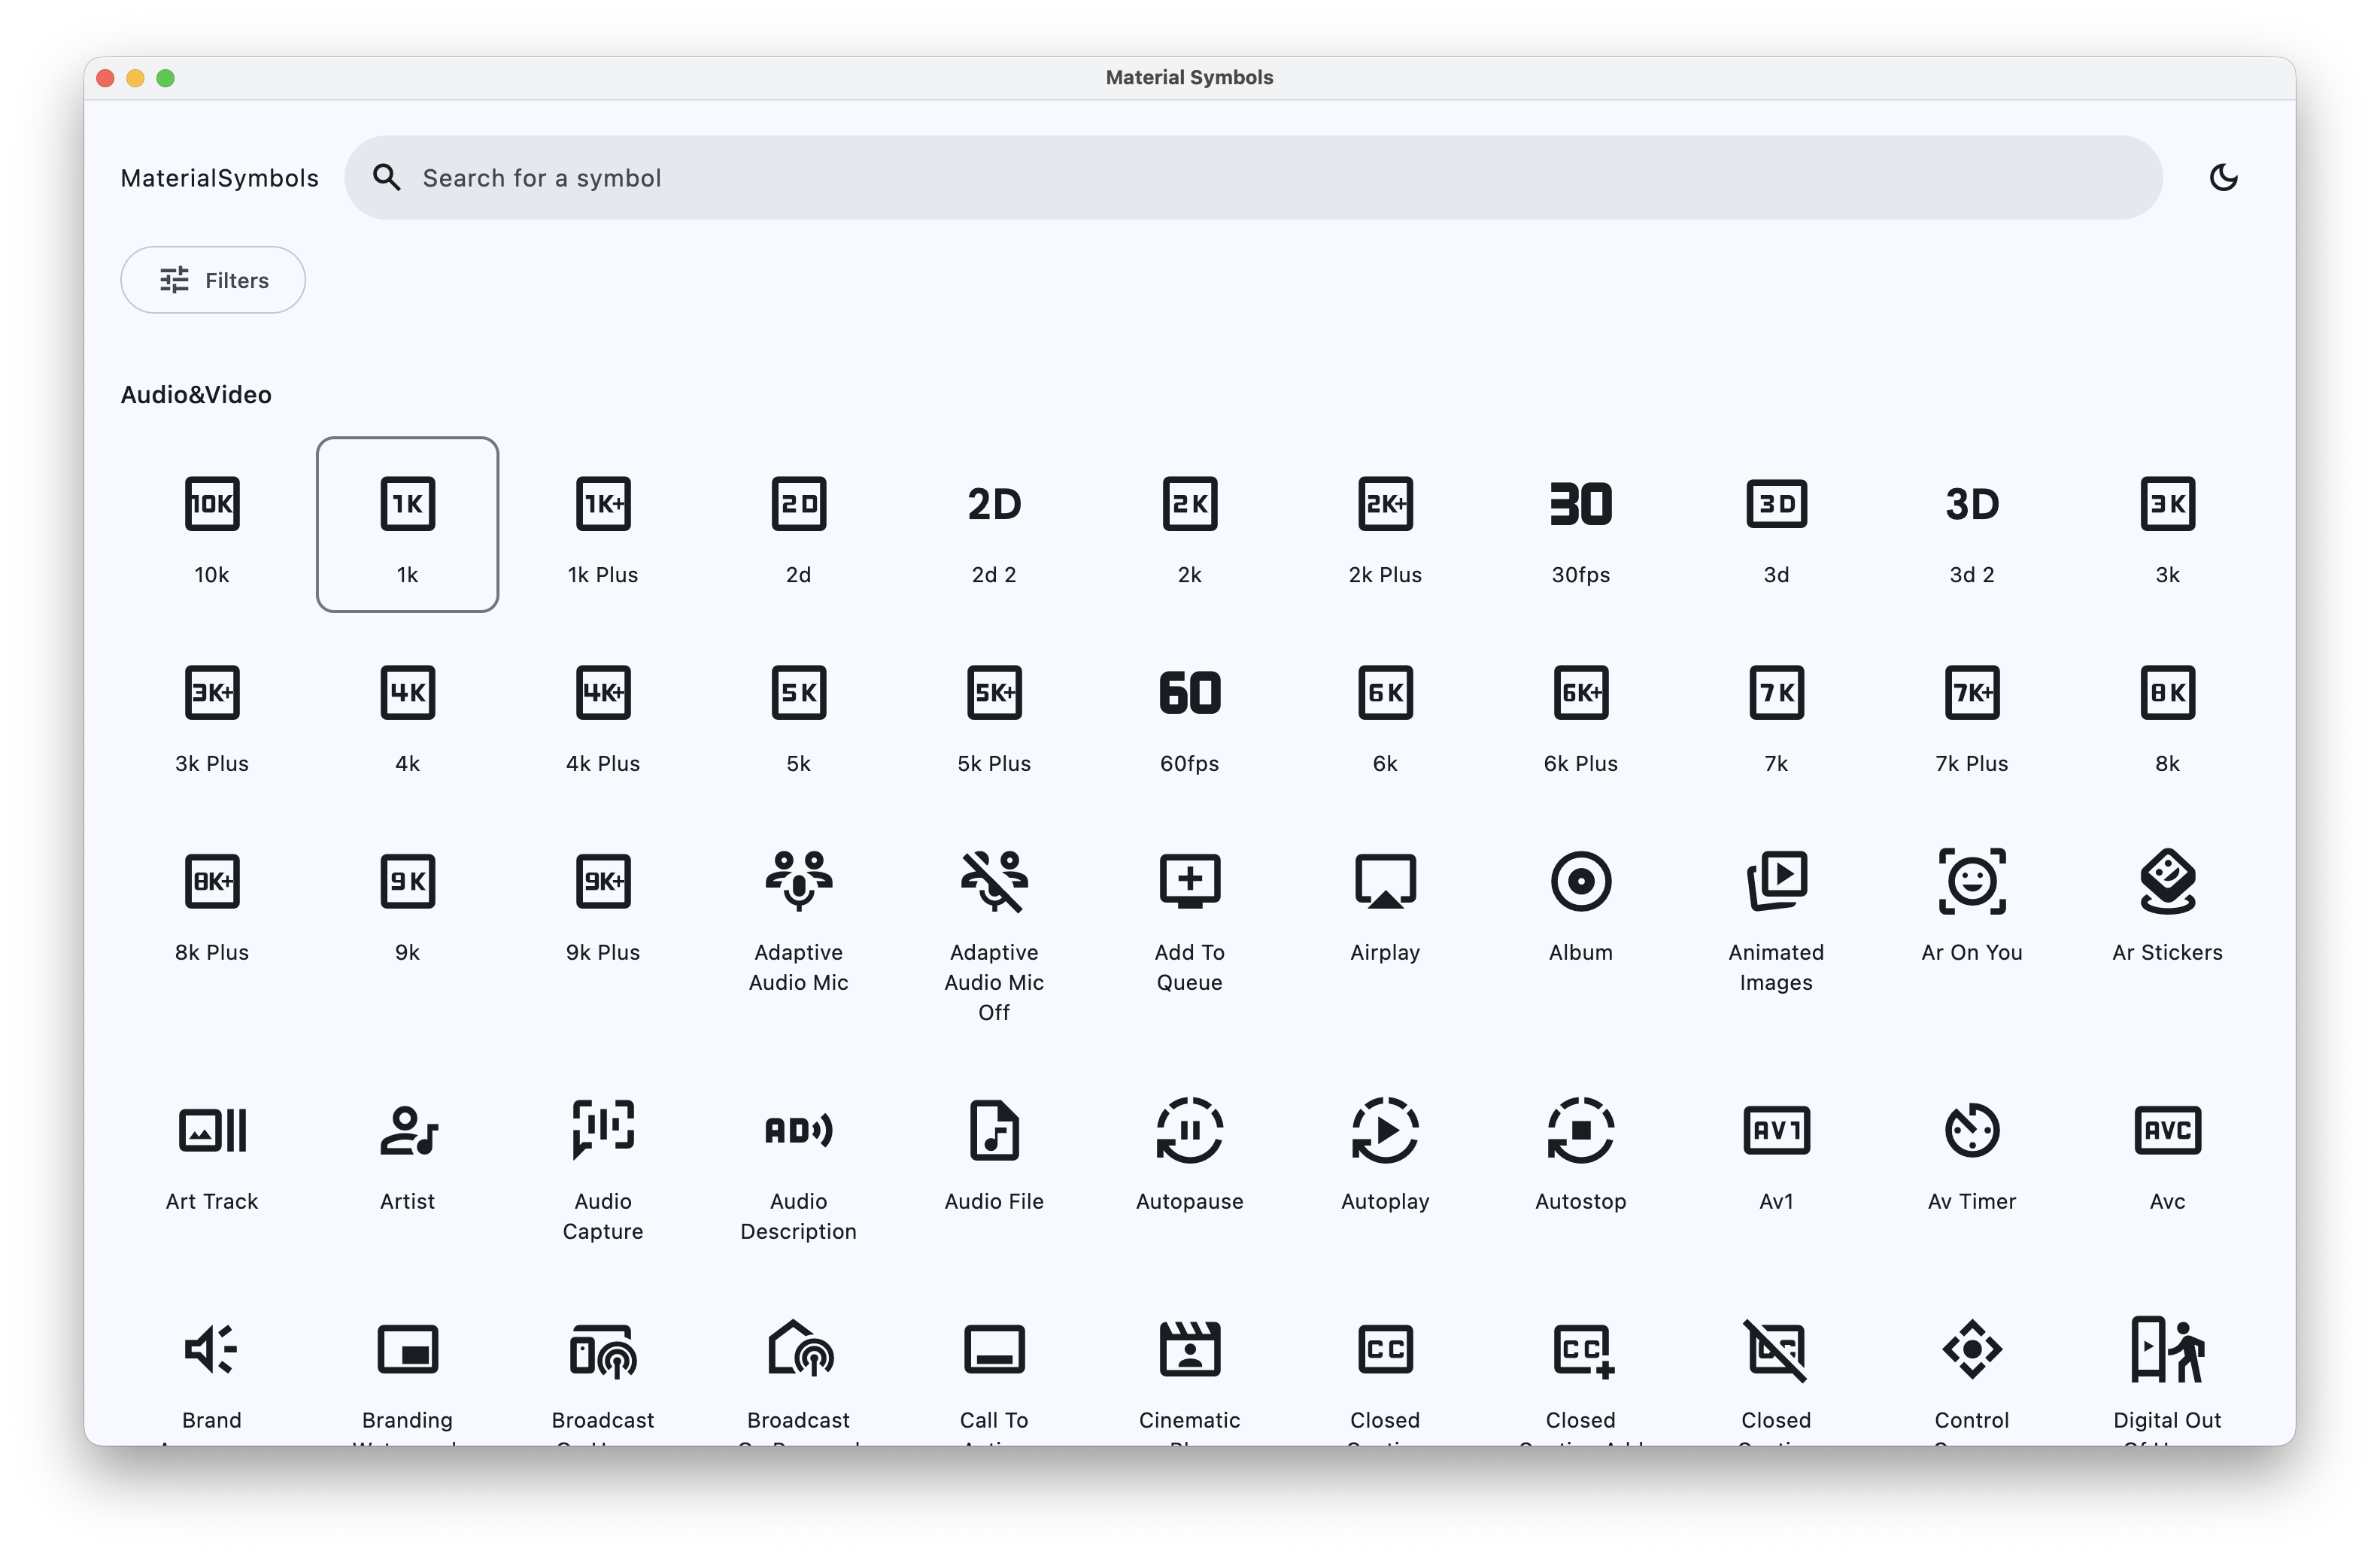2380x1557 pixels.
Task: Select the 7k symbol
Action: pyautogui.click(x=1776, y=692)
